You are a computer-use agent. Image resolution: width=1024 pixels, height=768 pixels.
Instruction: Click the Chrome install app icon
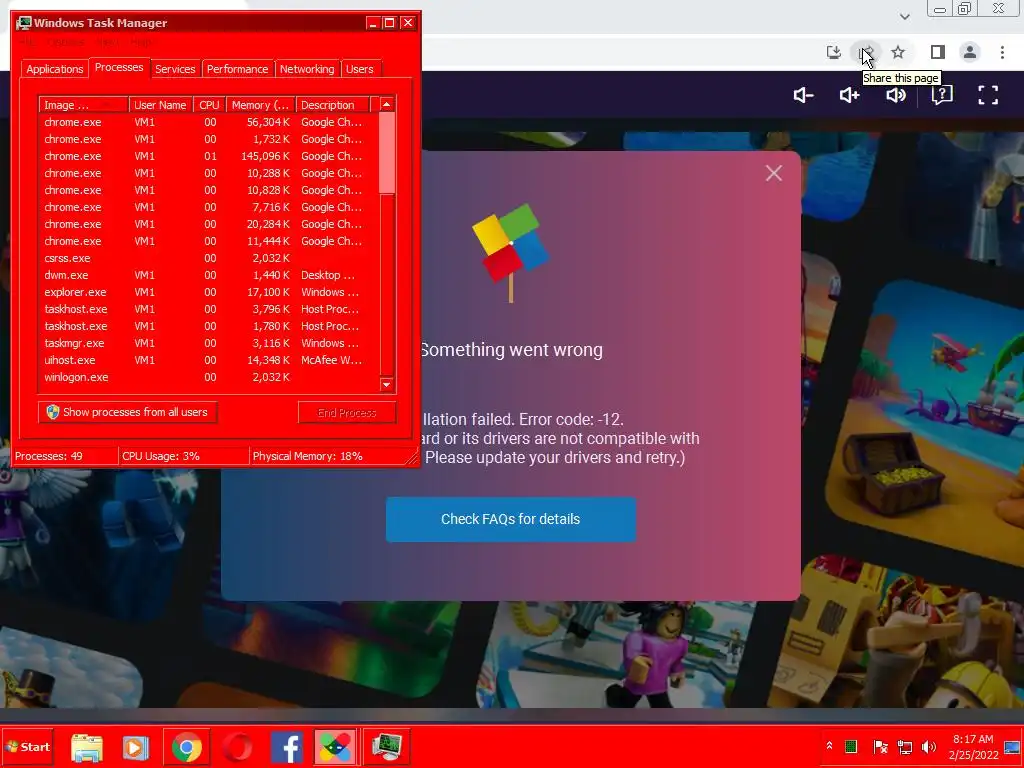pyautogui.click(x=833, y=52)
